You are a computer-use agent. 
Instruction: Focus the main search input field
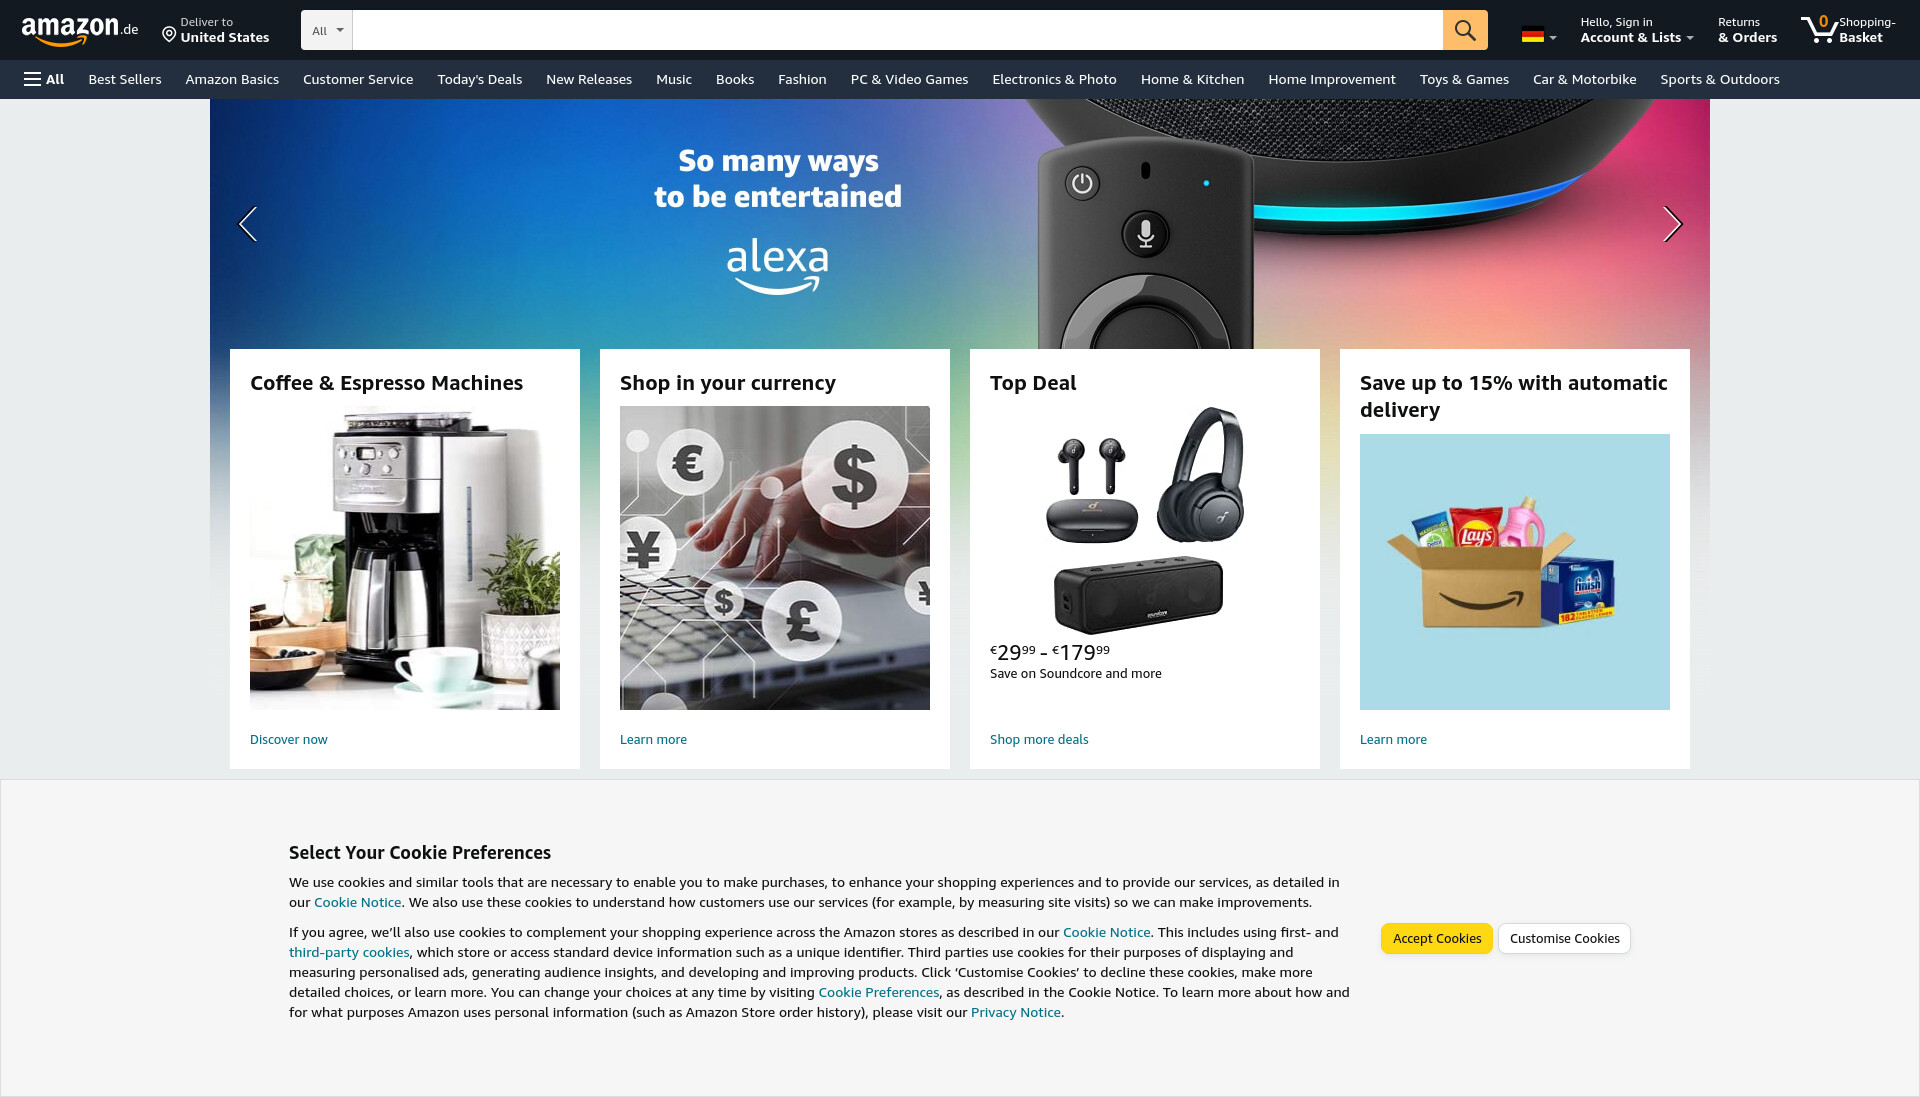click(x=898, y=30)
